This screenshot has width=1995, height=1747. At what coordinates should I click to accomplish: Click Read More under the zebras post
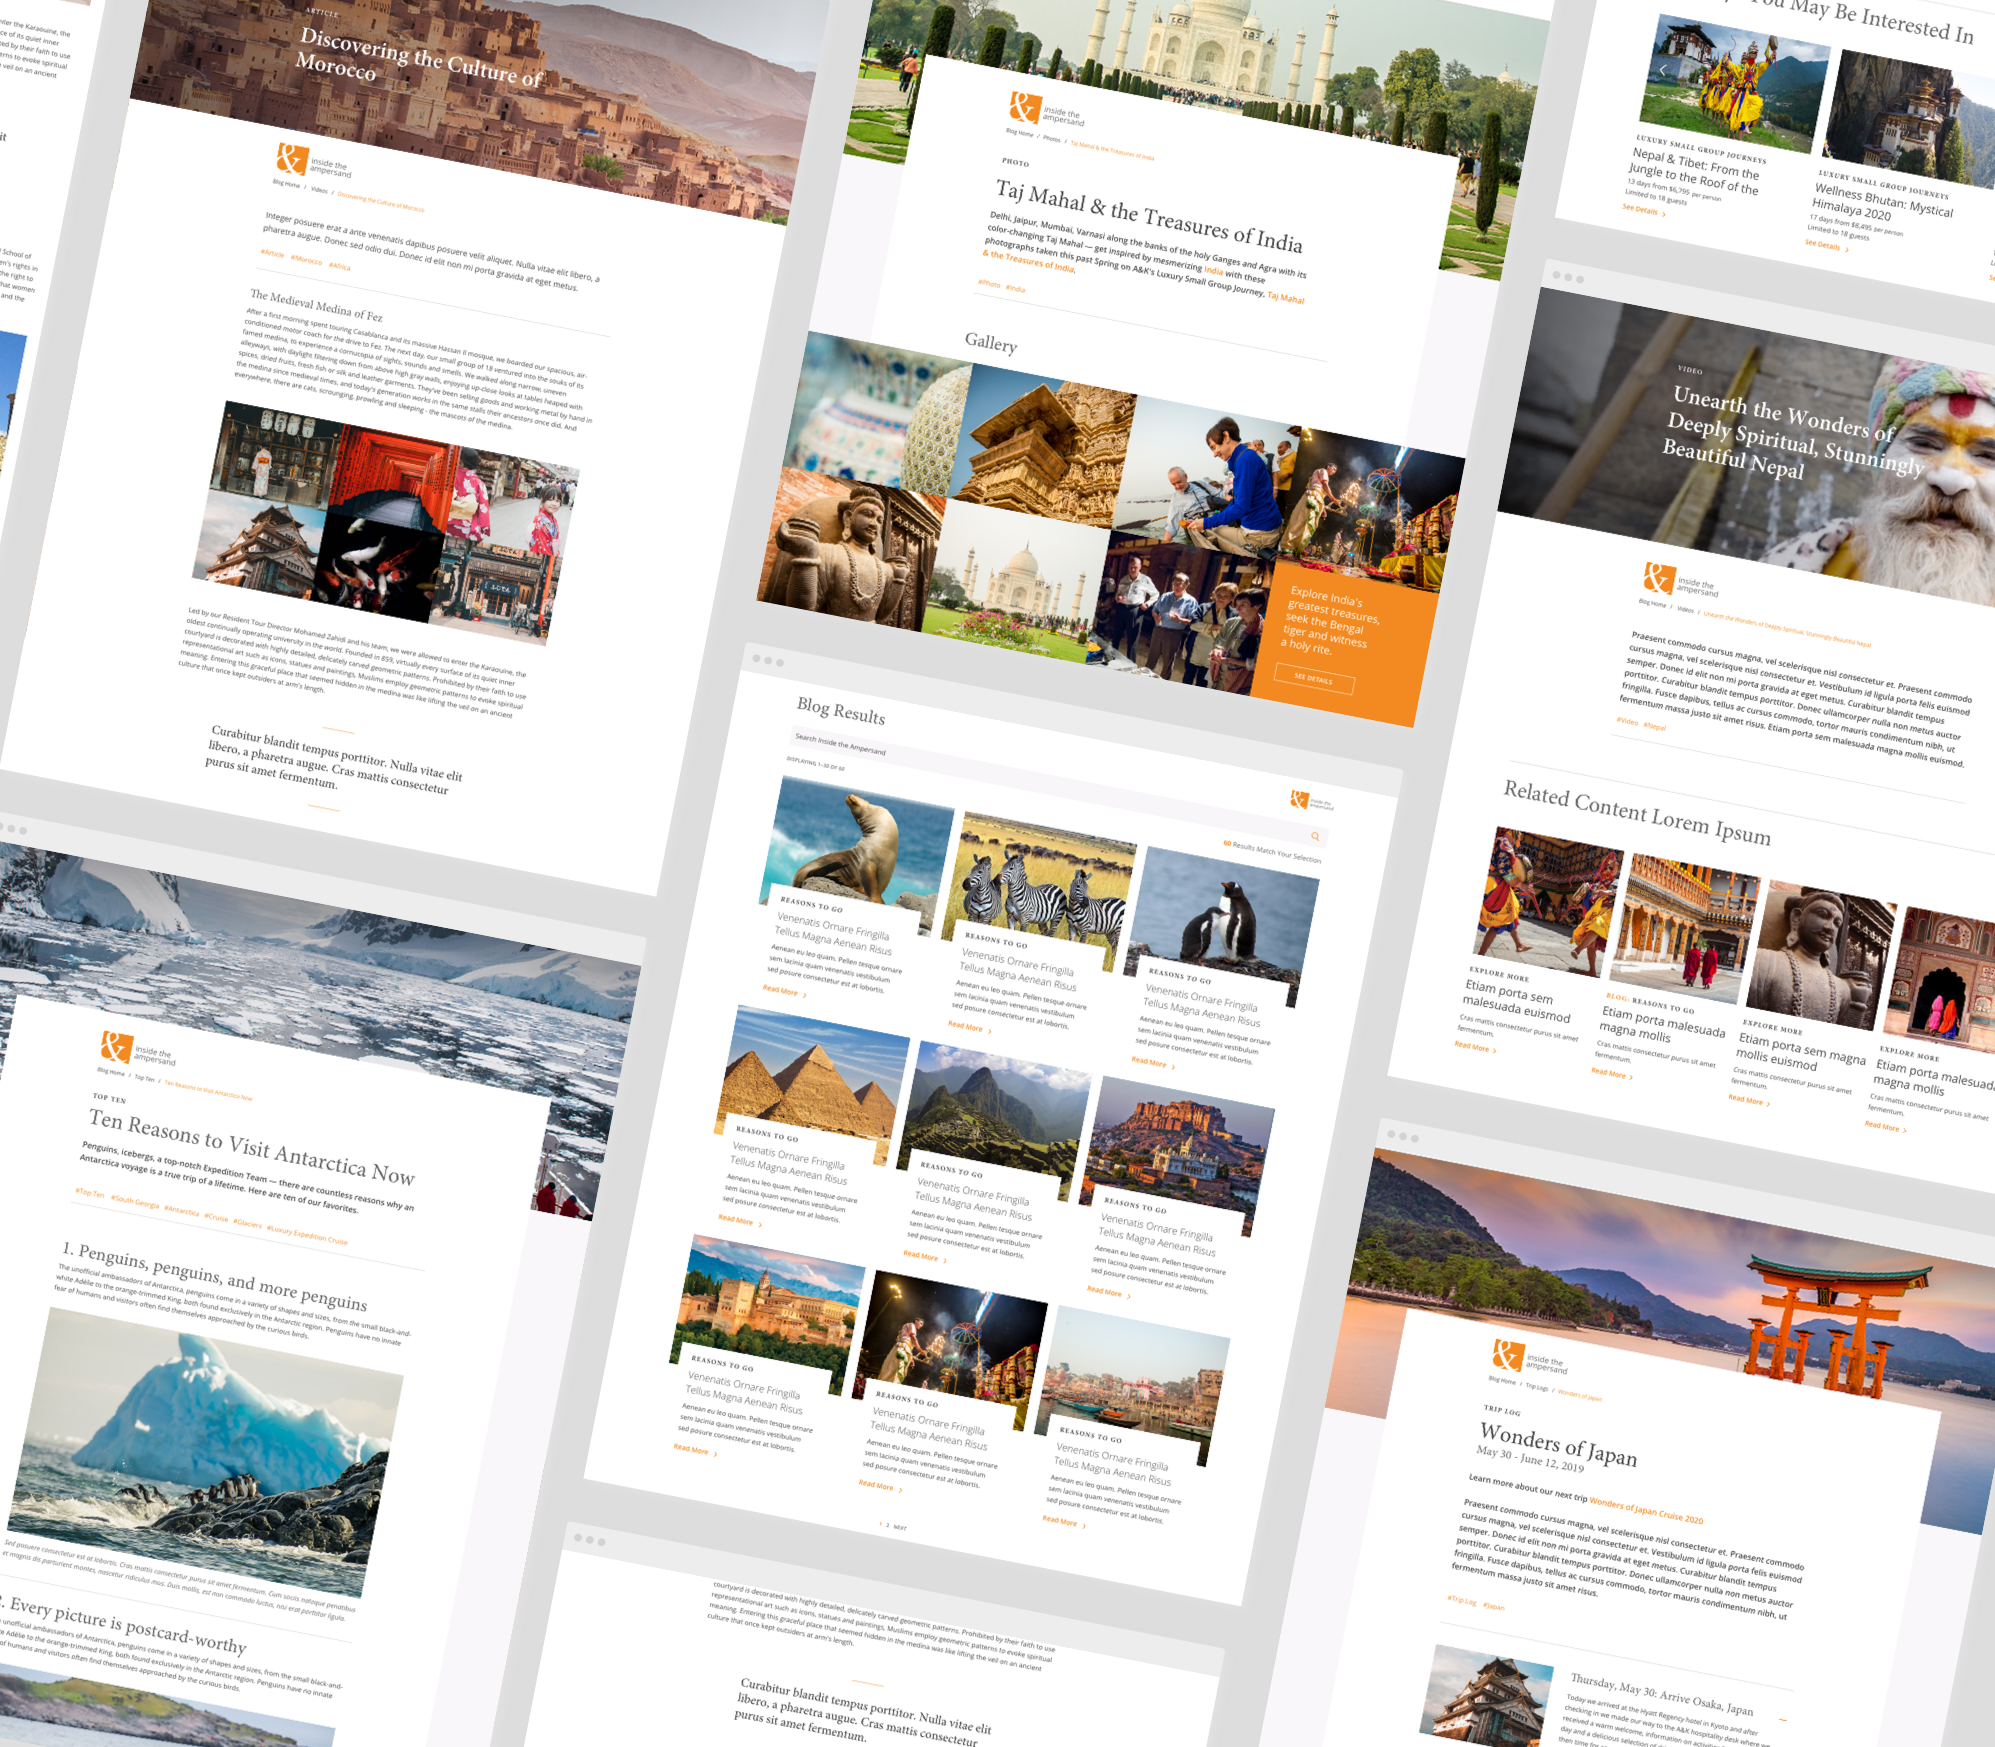coord(966,1026)
